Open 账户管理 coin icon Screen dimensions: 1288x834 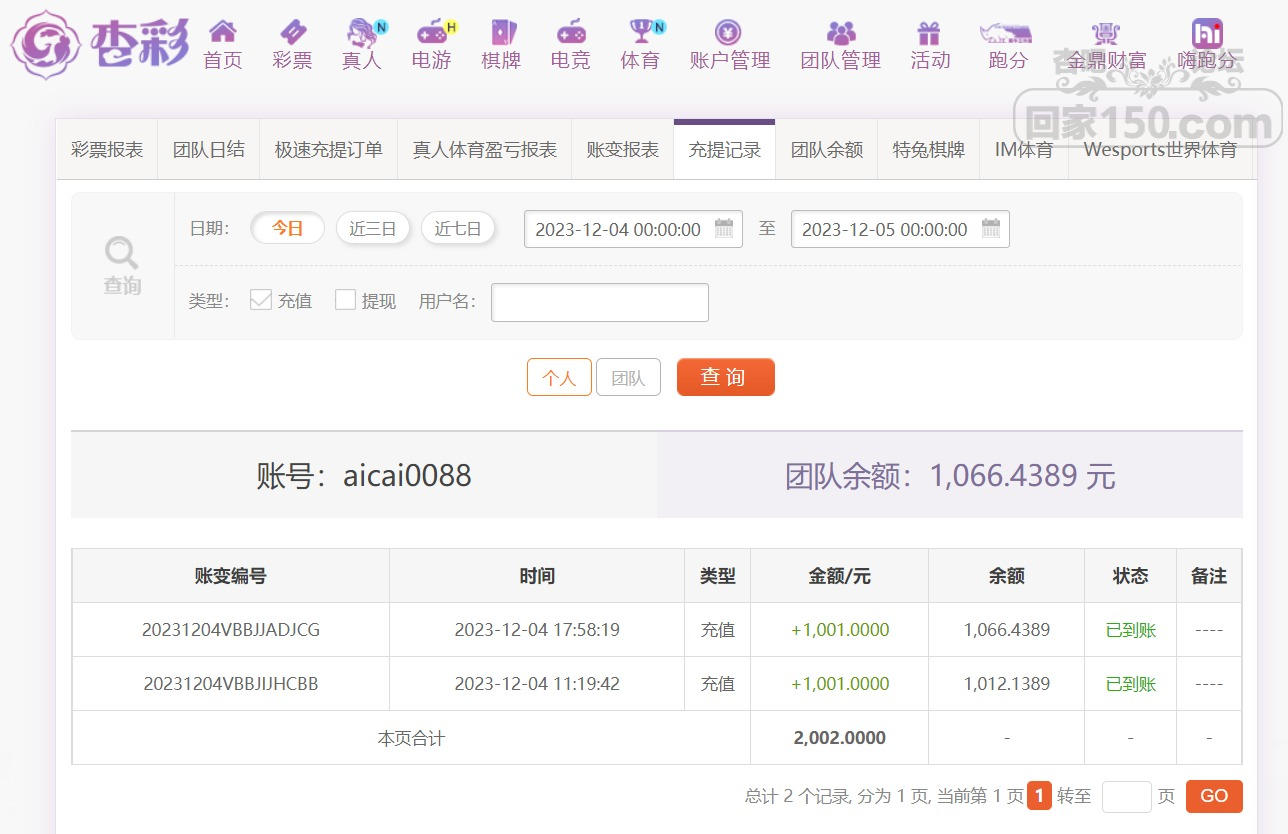click(729, 33)
